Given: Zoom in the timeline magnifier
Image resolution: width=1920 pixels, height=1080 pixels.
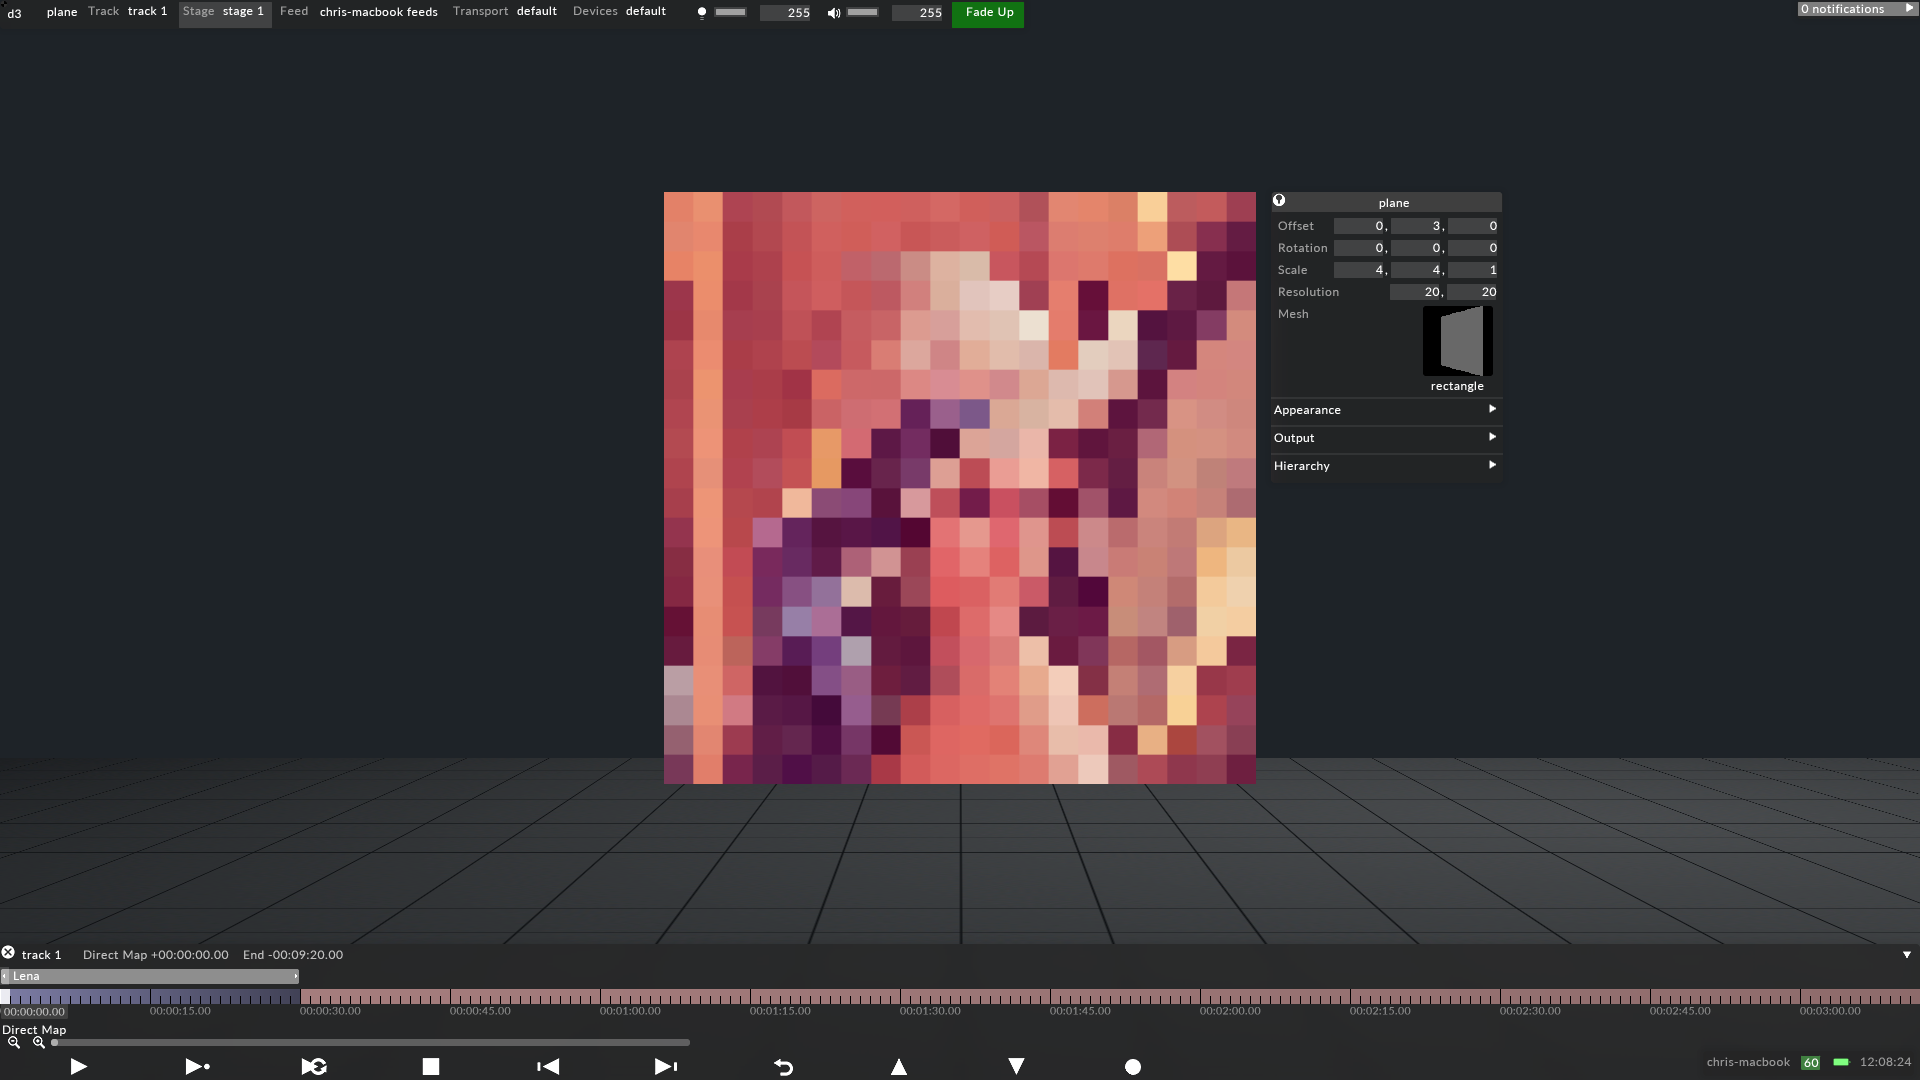Looking at the screenshot, I should click(x=39, y=1043).
